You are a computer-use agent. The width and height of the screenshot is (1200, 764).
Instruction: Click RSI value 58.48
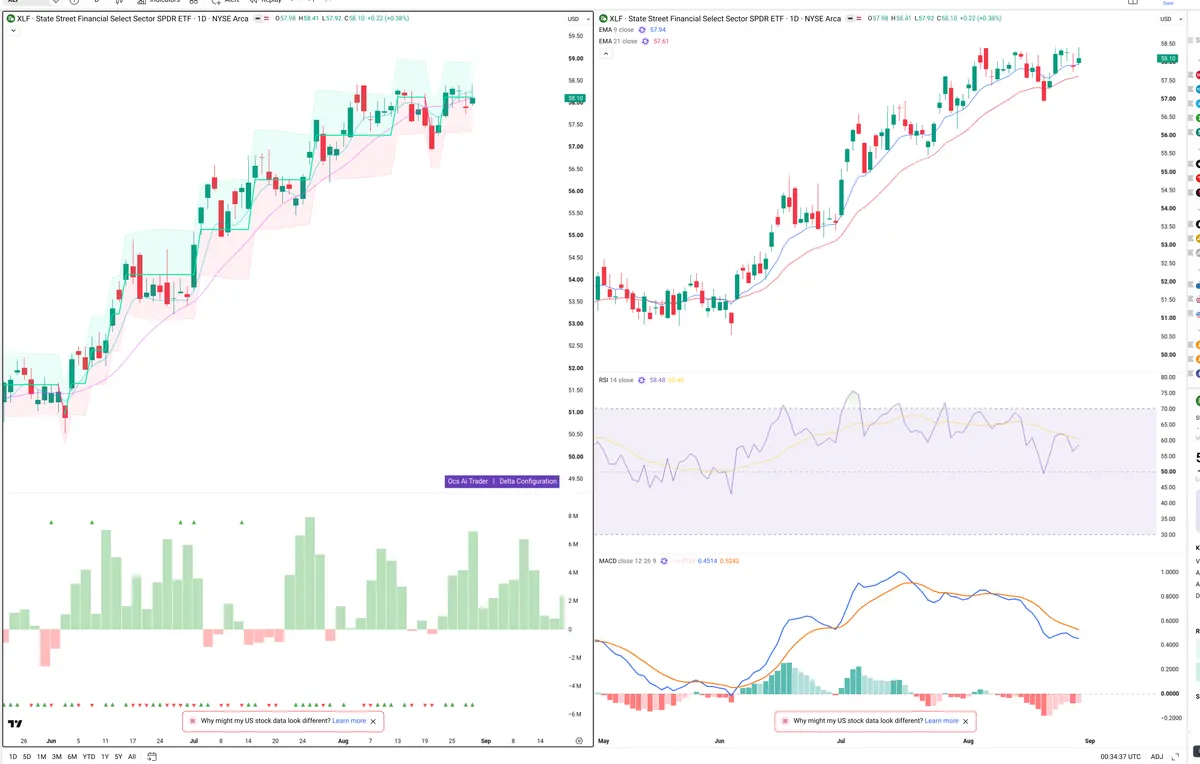tap(659, 380)
